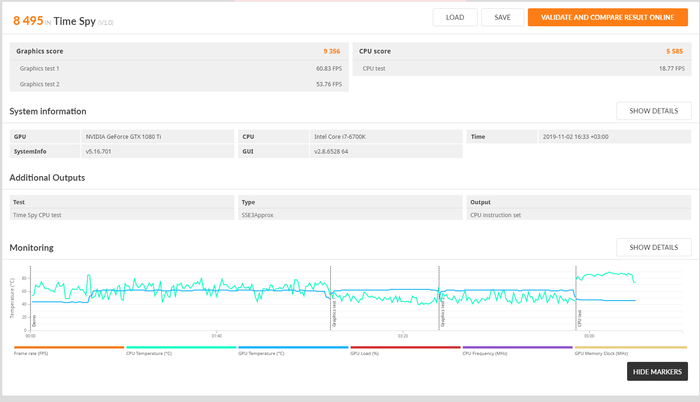Hide markers on the monitoring chart

[657, 372]
